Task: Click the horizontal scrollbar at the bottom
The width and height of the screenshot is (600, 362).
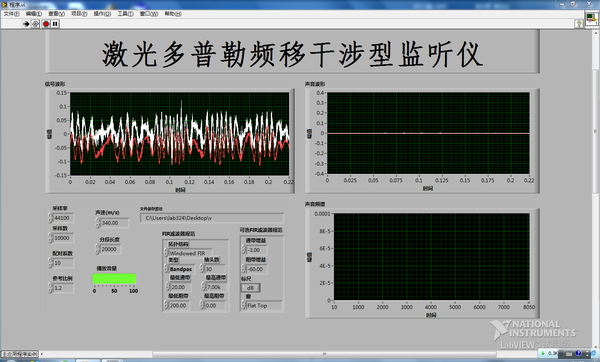Action: 324,354
